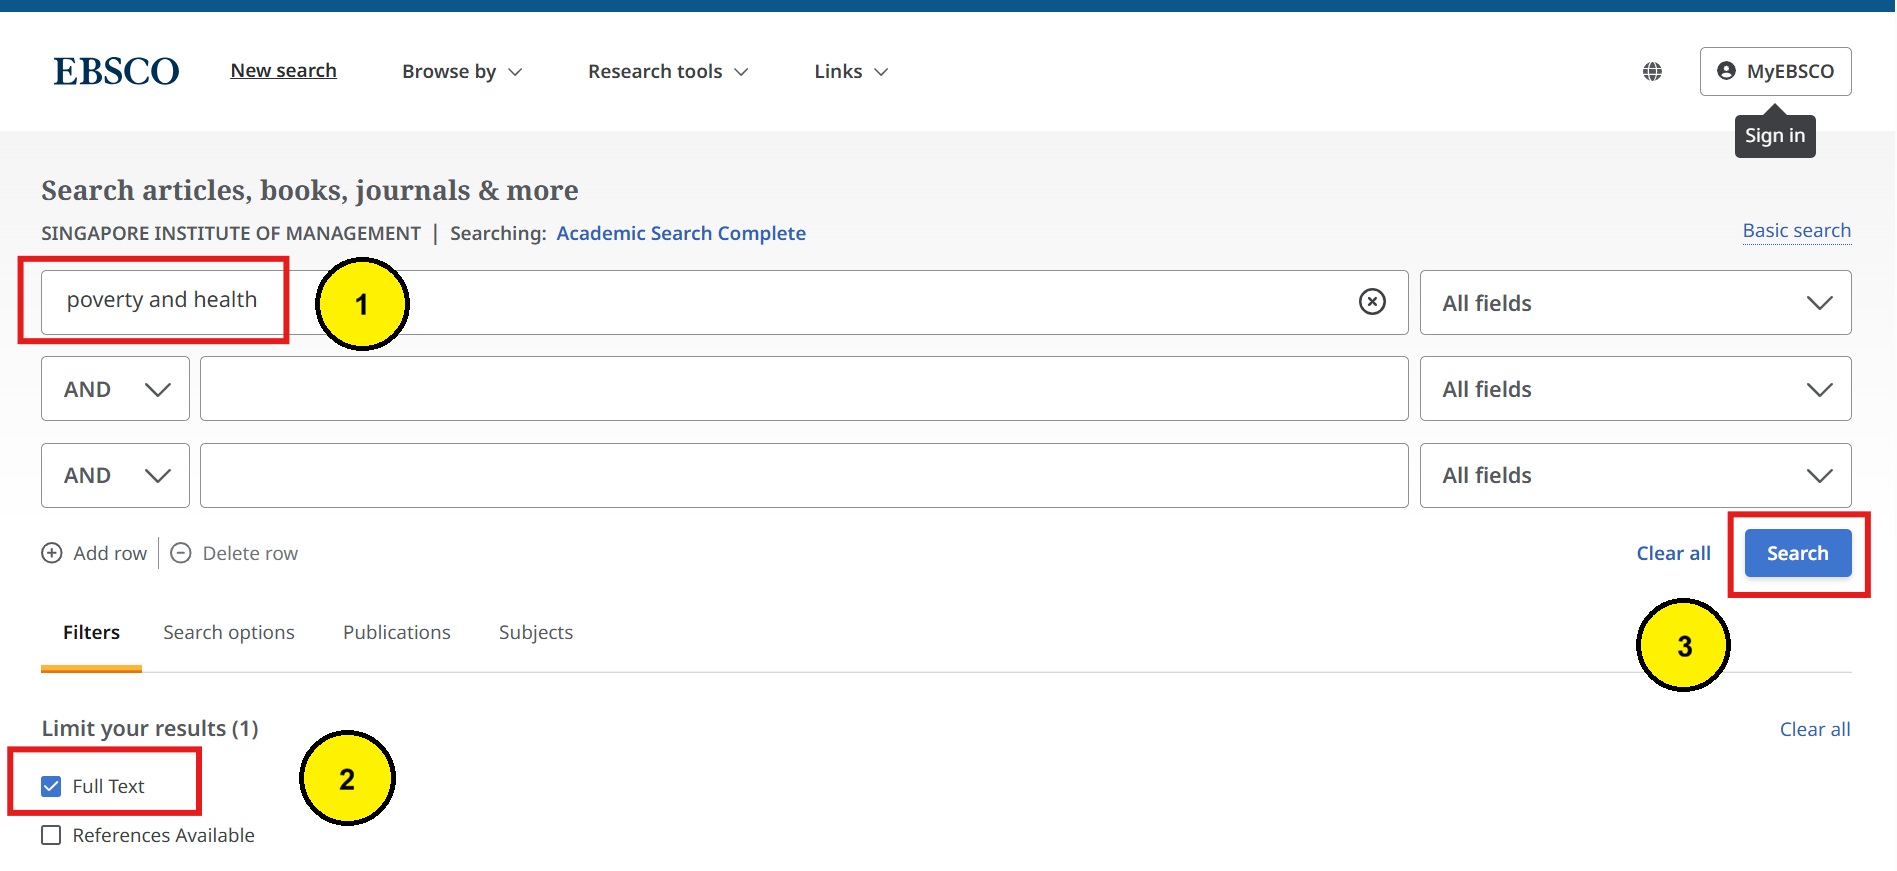The height and width of the screenshot is (871, 1897).
Task: Switch to the Subjects tab
Action: pyautogui.click(x=536, y=632)
